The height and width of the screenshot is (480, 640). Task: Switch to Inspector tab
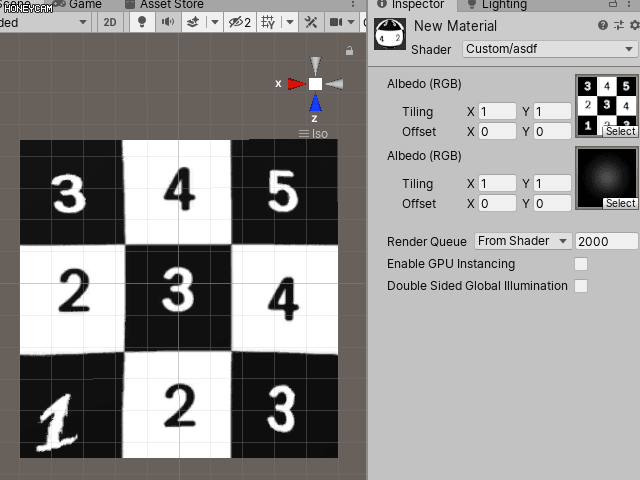410,4
